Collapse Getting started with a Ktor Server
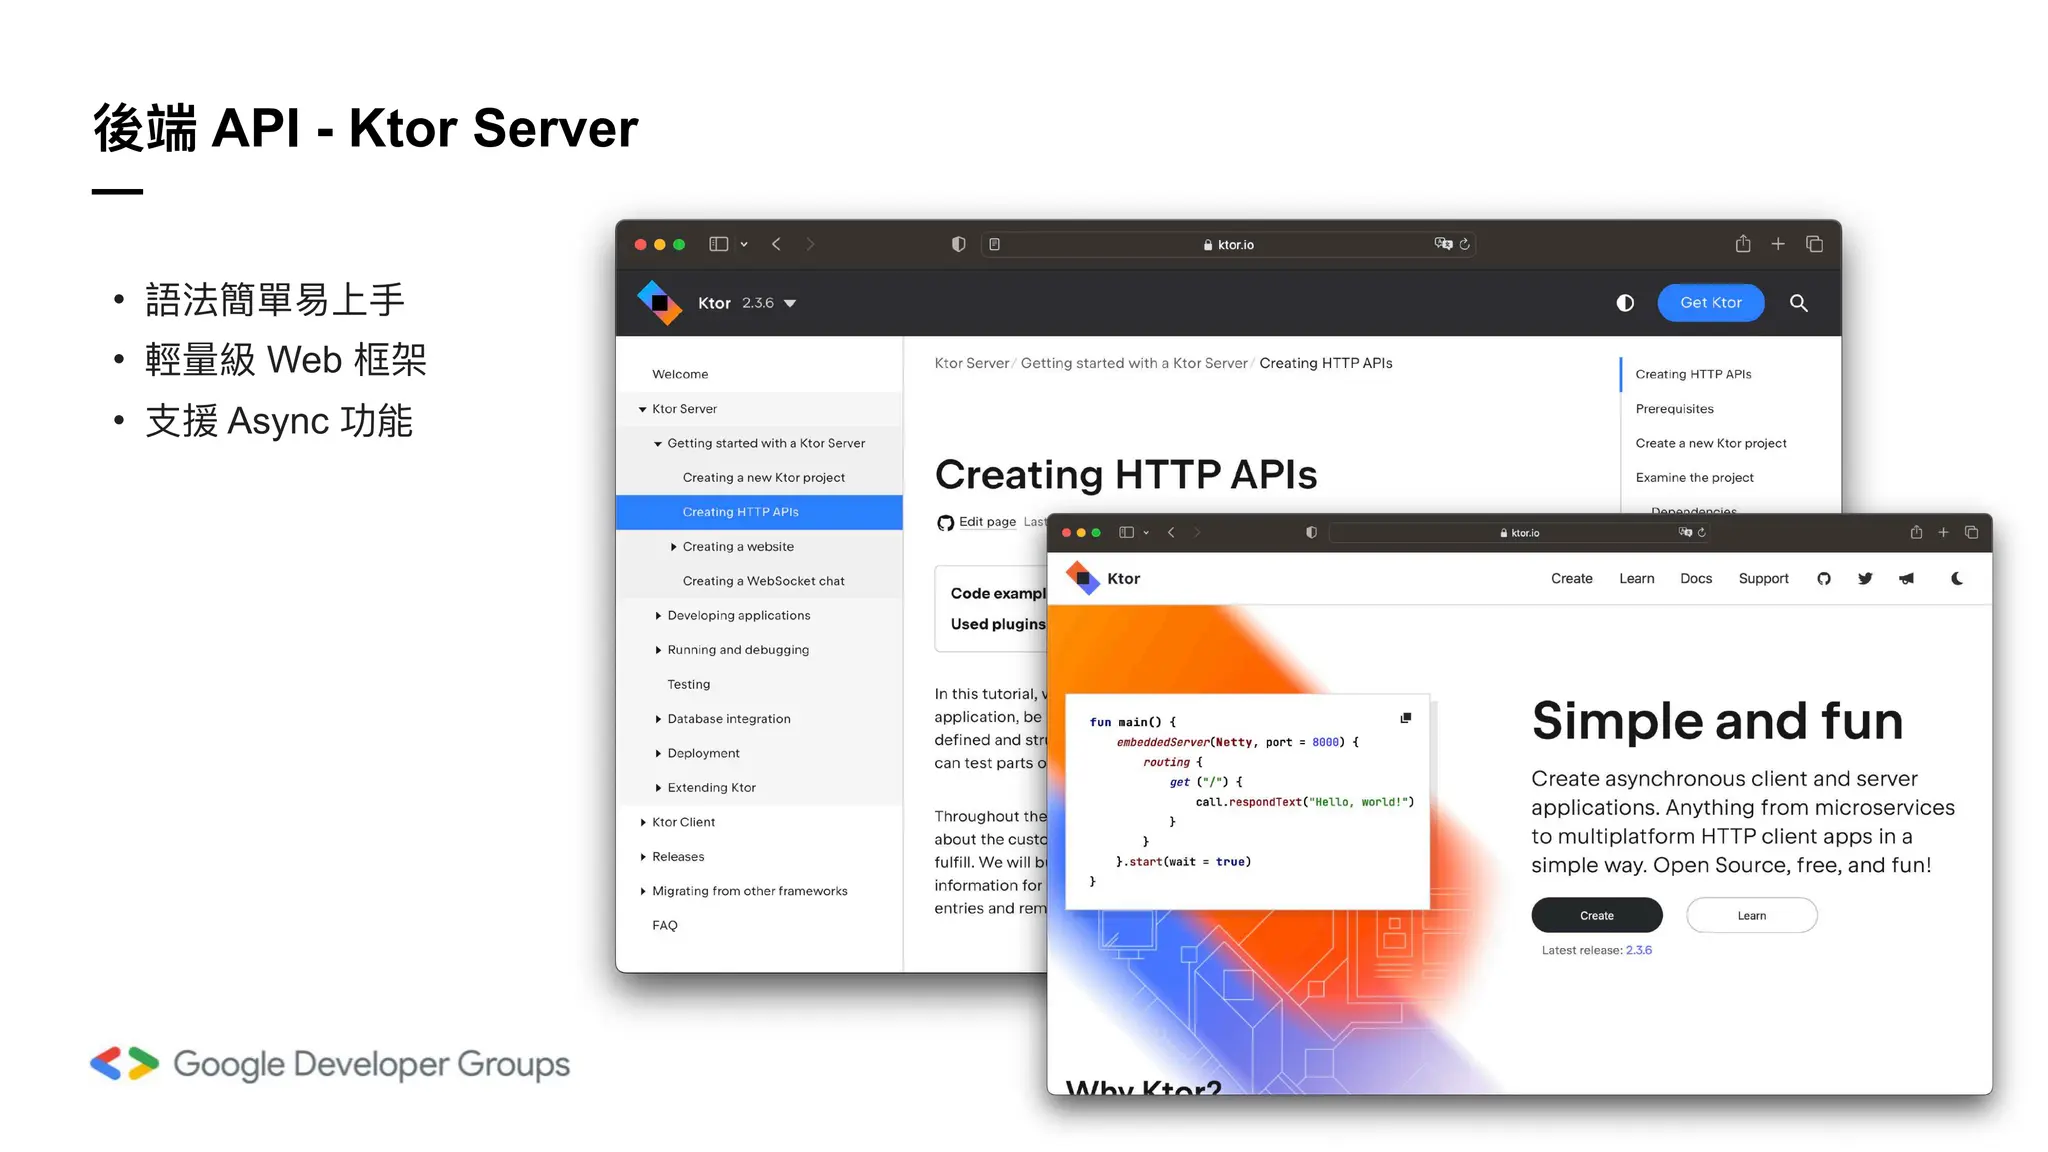This screenshot has height=1152, width=2048. pyautogui.click(x=658, y=443)
